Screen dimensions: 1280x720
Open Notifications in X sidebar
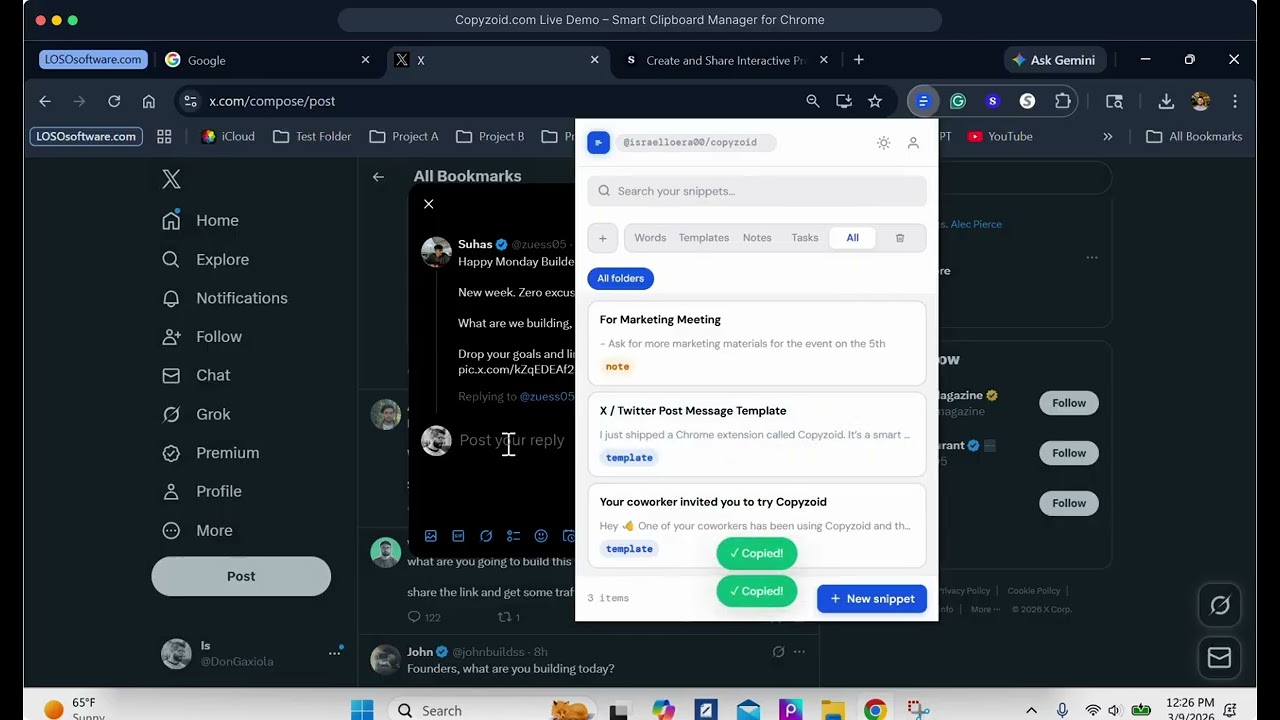point(225,298)
